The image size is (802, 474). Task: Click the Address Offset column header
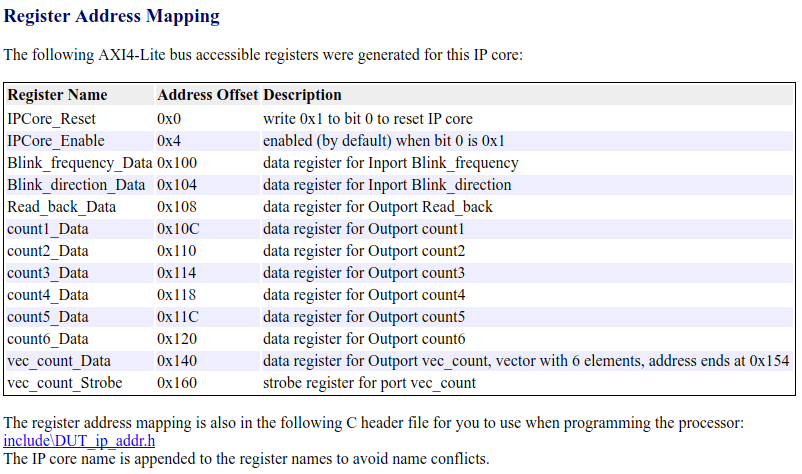(207, 96)
